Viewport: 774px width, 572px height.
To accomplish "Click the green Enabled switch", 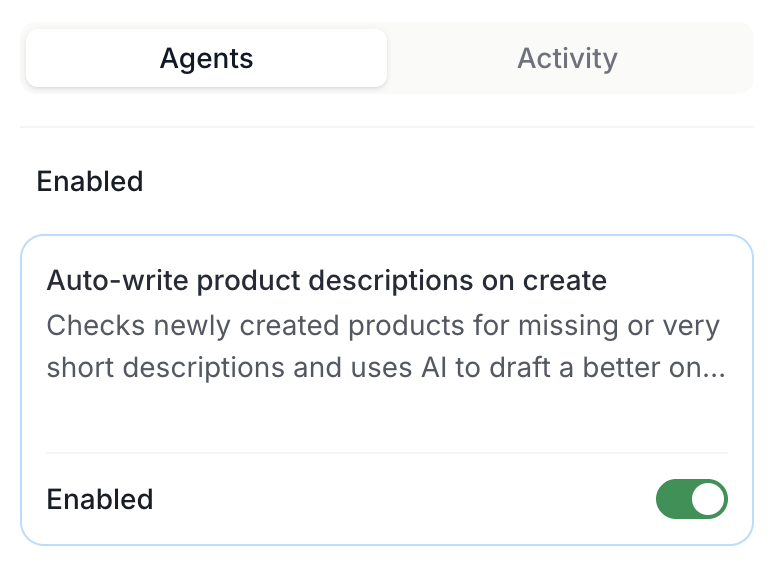I will (x=692, y=499).
